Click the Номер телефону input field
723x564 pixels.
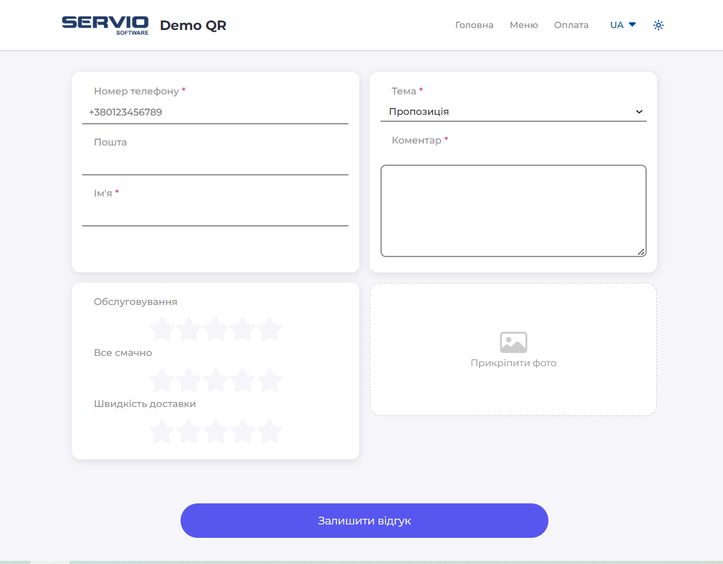(215, 112)
